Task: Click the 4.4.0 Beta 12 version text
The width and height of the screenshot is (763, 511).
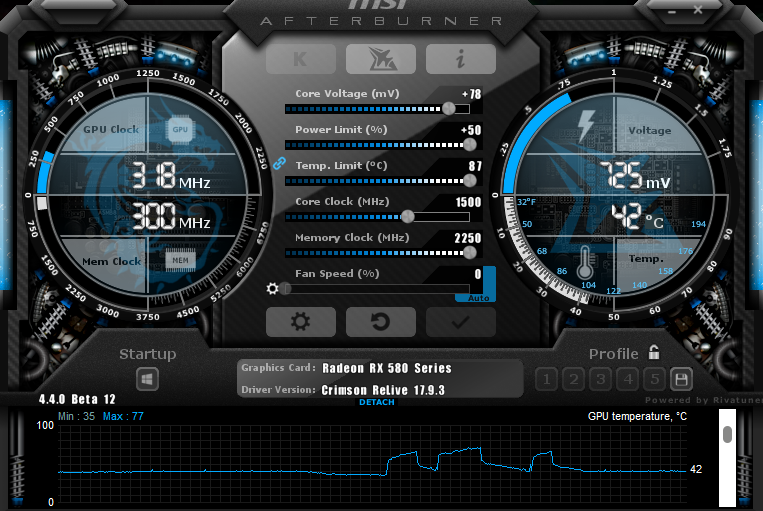Action: [77, 399]
